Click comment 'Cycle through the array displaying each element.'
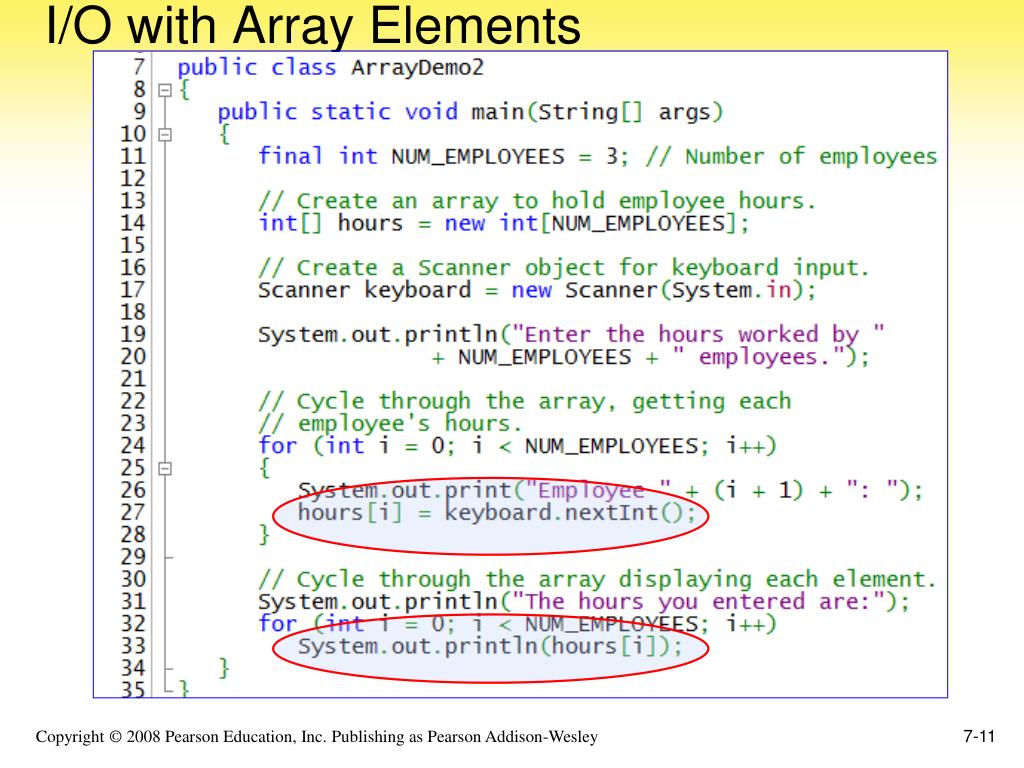The height and width of the screenshot is (768, 1024). (x=597, y=579)
